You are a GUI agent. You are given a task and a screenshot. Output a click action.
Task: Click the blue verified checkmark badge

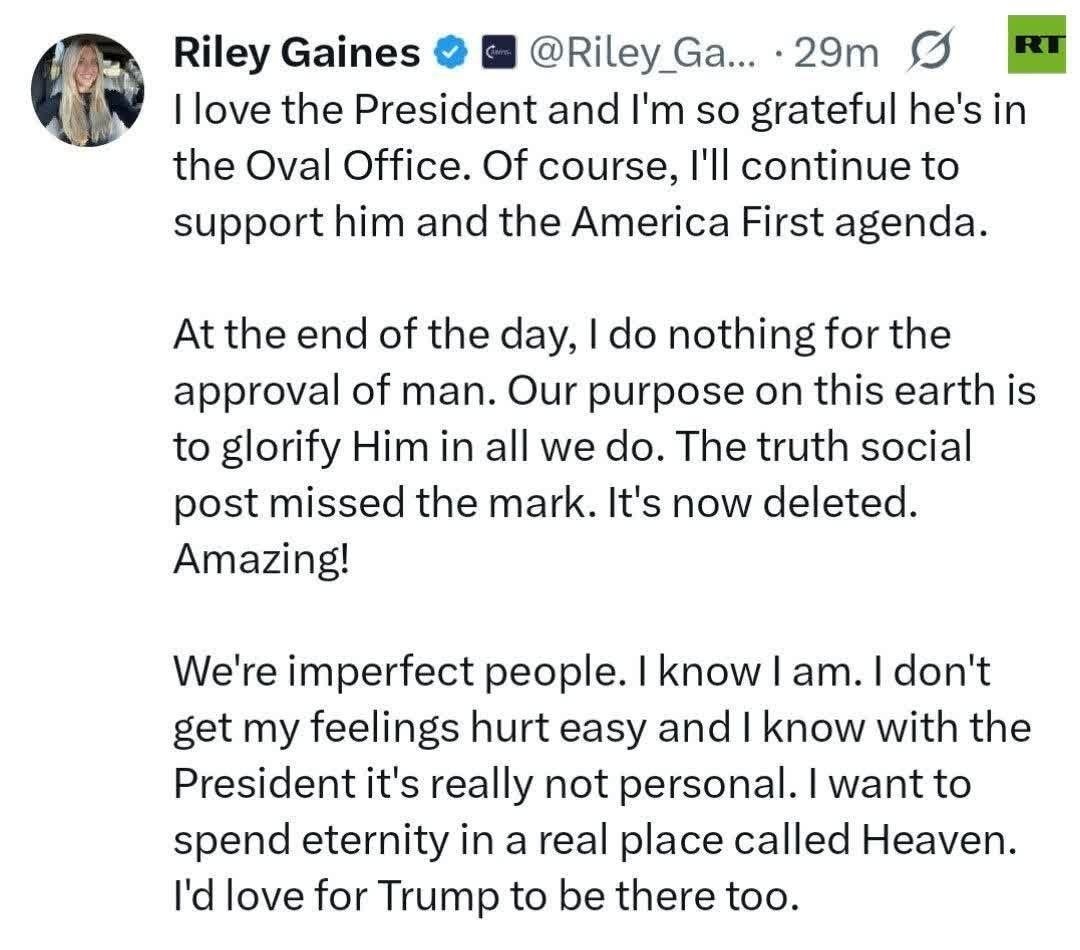[449, 53]
